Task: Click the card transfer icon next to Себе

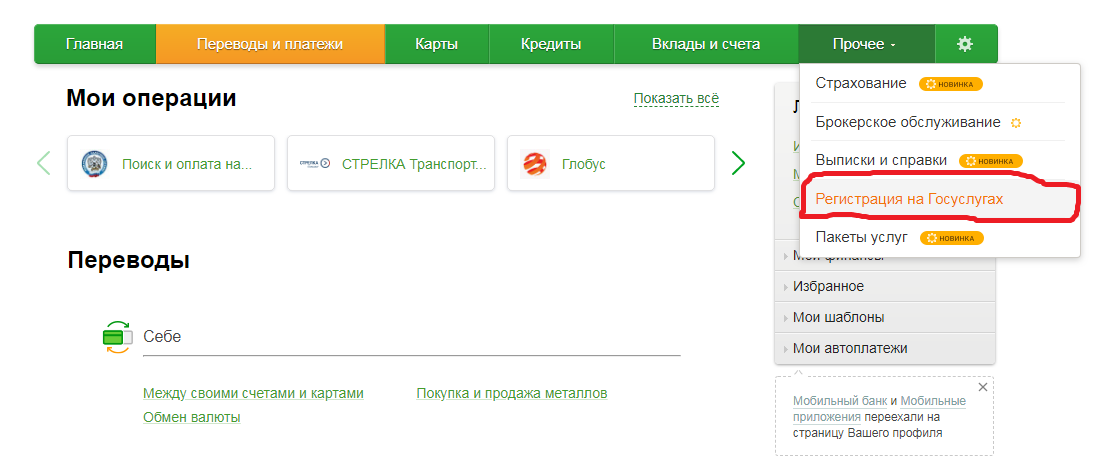Action: (x=117, y=337)
